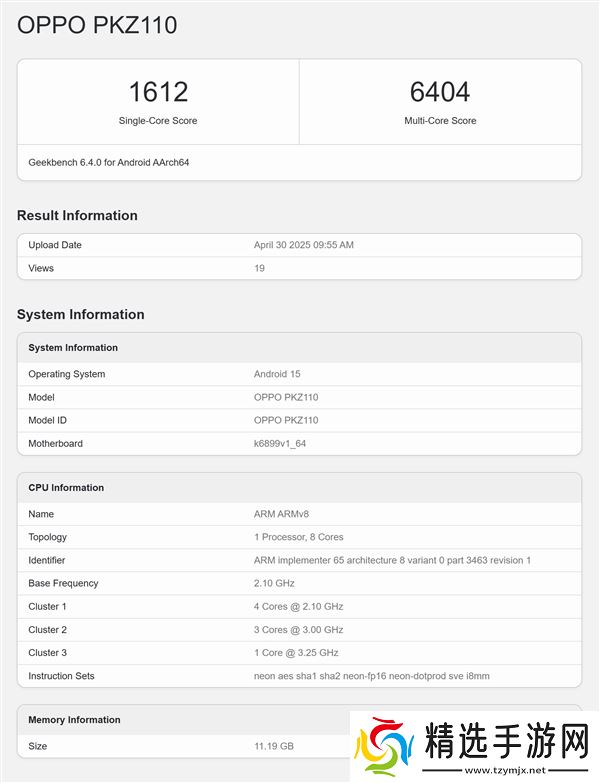Click the Views count row
Viewport: 600px width, 783px height.
pyautogui.click(x=299, y=268)
